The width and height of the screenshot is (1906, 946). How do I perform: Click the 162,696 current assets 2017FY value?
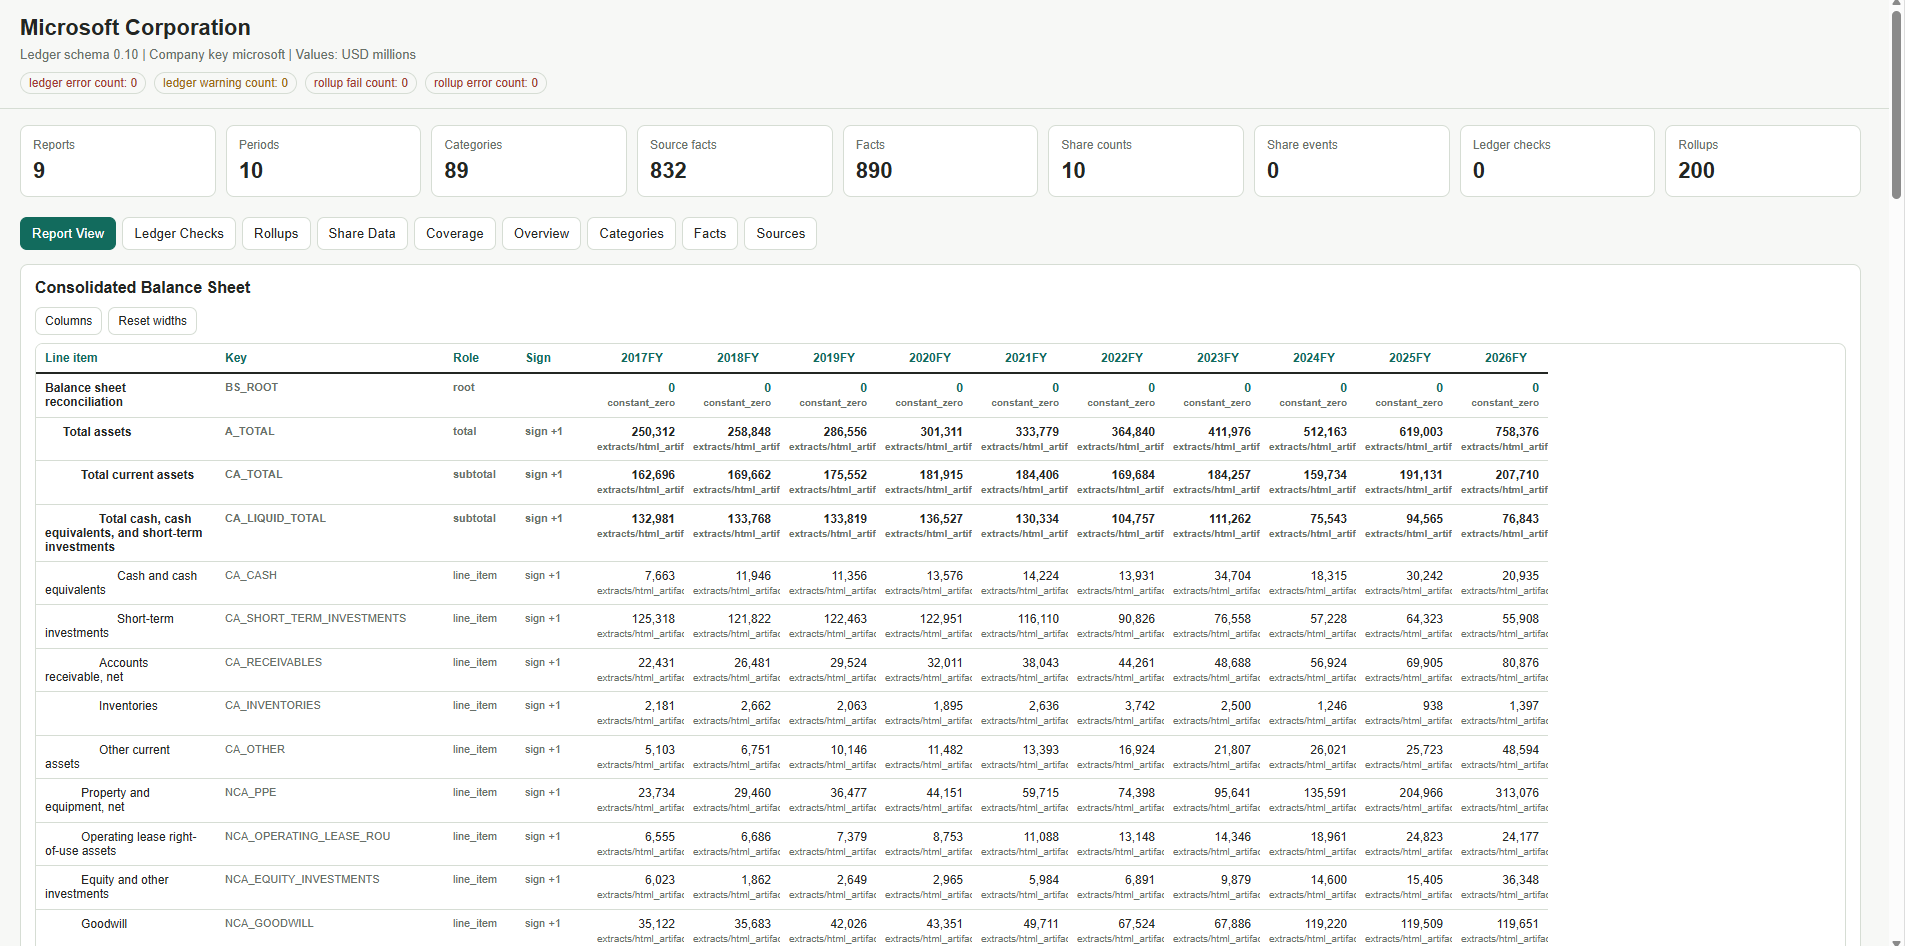pos(653,475)
